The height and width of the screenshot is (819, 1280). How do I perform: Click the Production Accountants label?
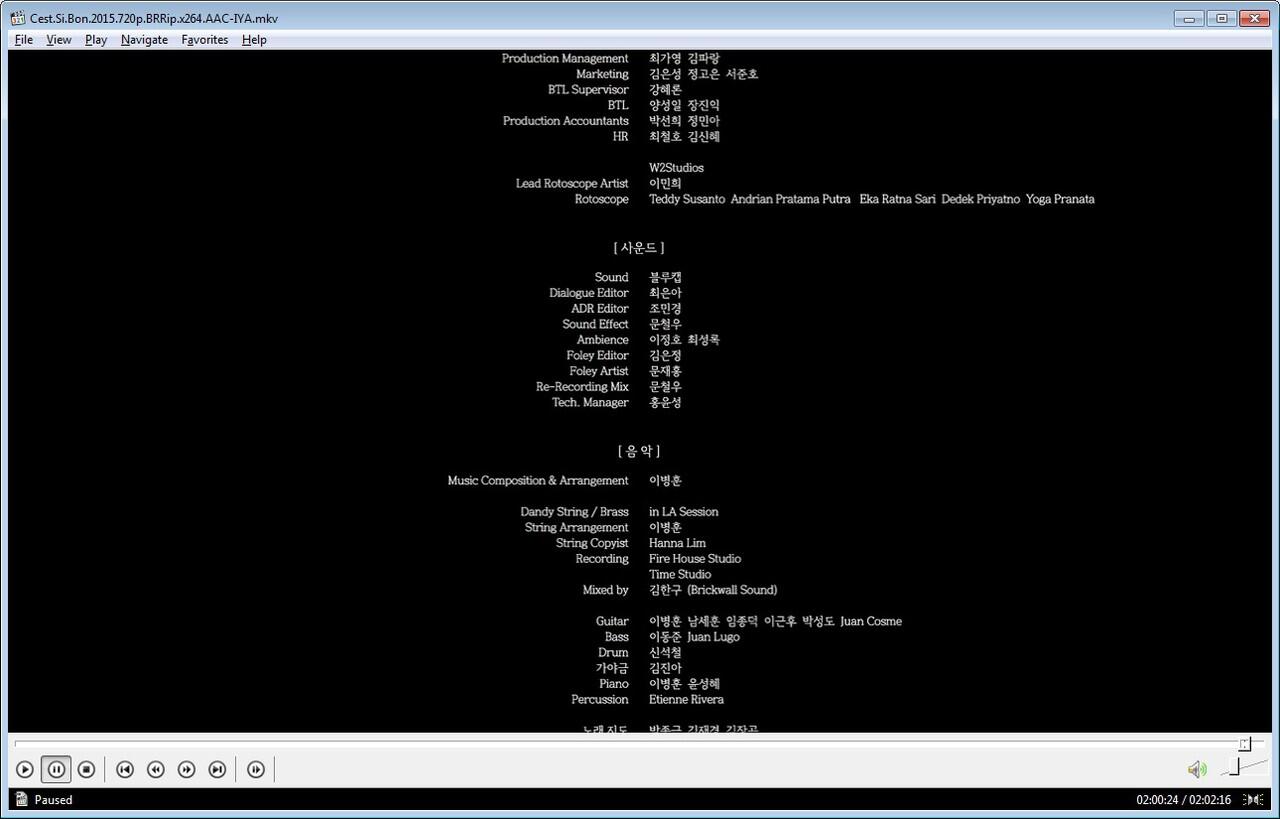tap(566, 121)
